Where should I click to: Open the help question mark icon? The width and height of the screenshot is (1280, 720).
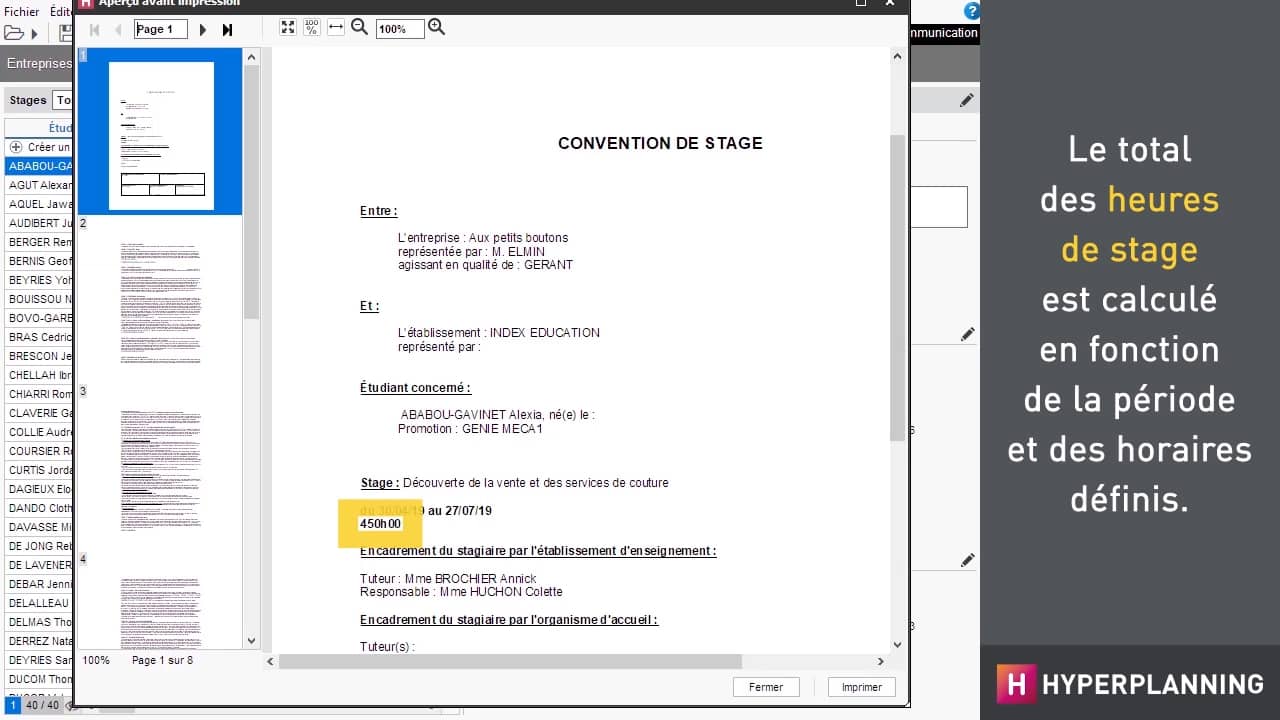(971, 12)
